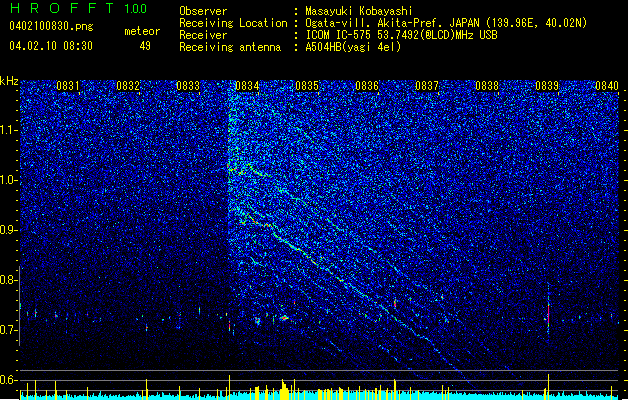Click the 1.0 frequency axis label

point(9,180)
